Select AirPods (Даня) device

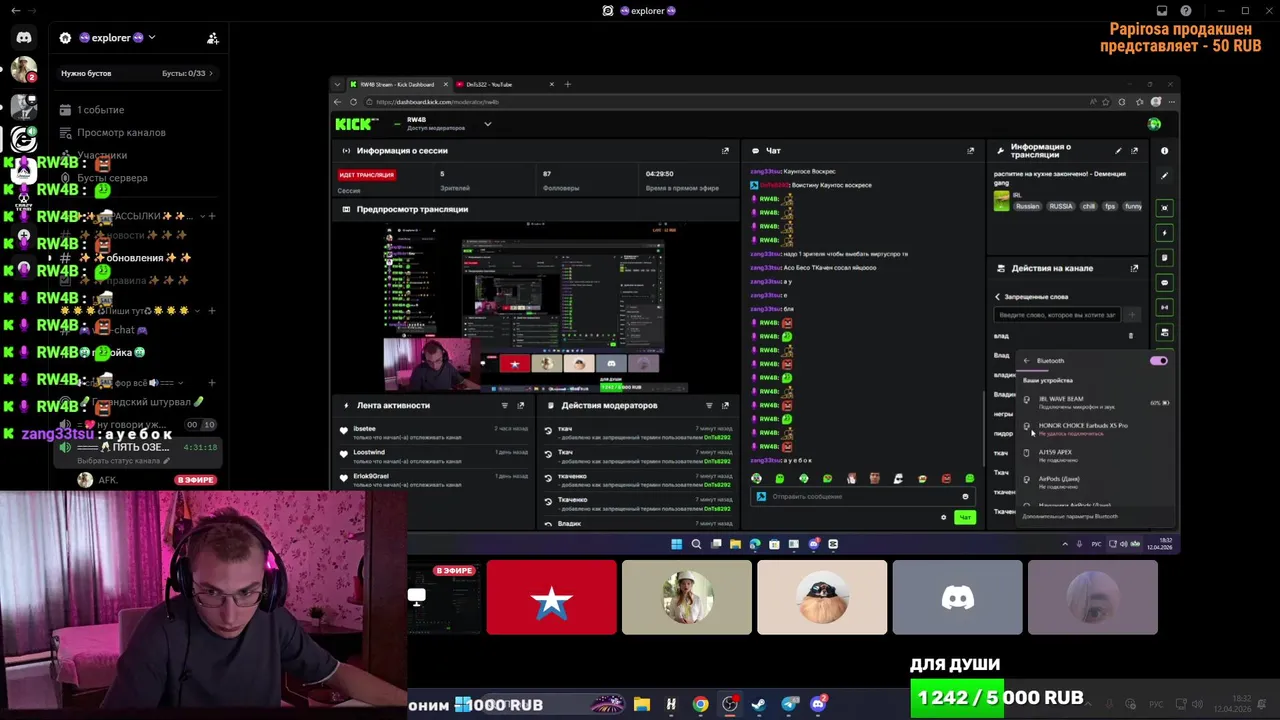coord(1095,482)
